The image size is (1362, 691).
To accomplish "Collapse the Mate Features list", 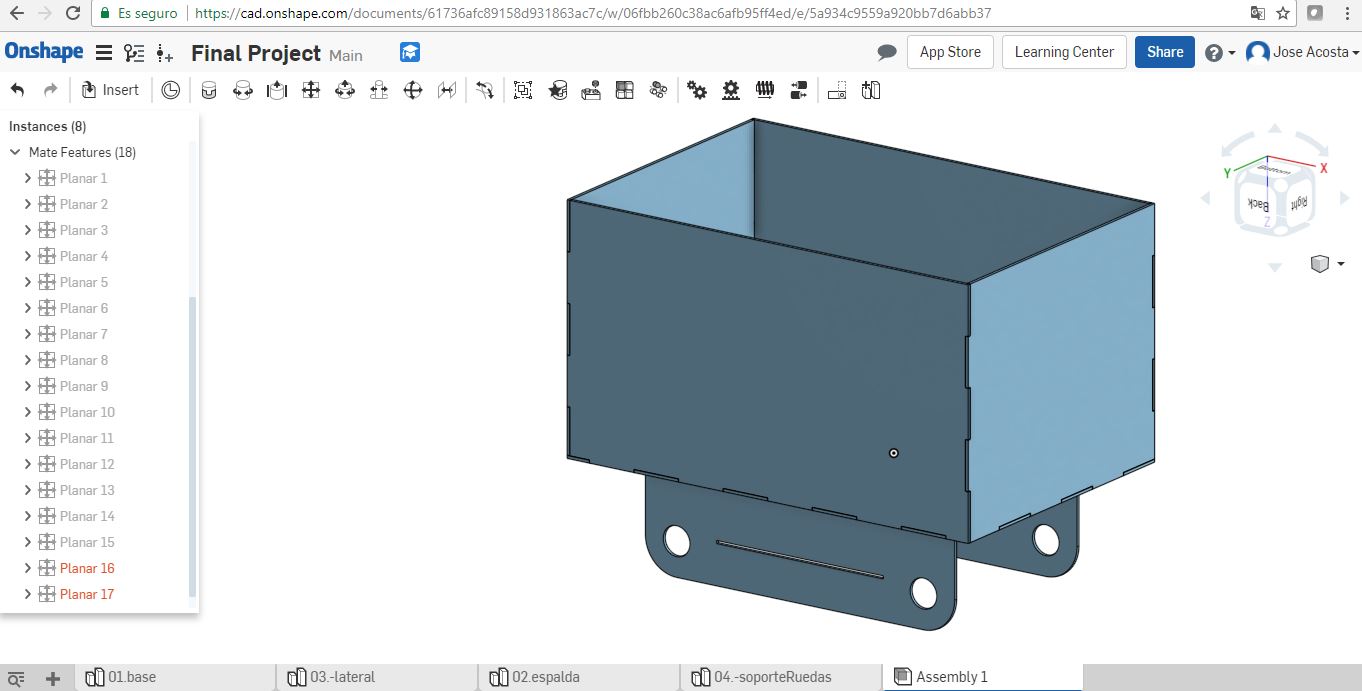I will pyautogui.click(x=15, y=152).
